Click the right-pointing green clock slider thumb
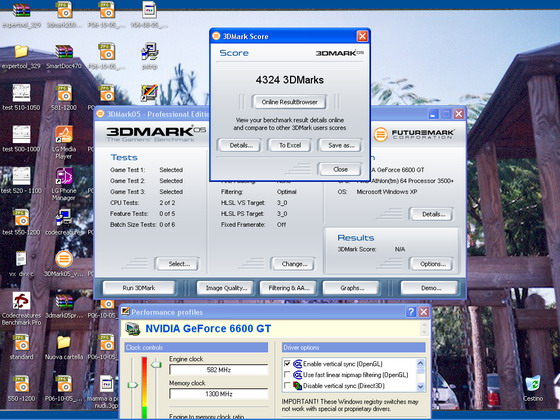560x420 pixels. click(132, 385)
